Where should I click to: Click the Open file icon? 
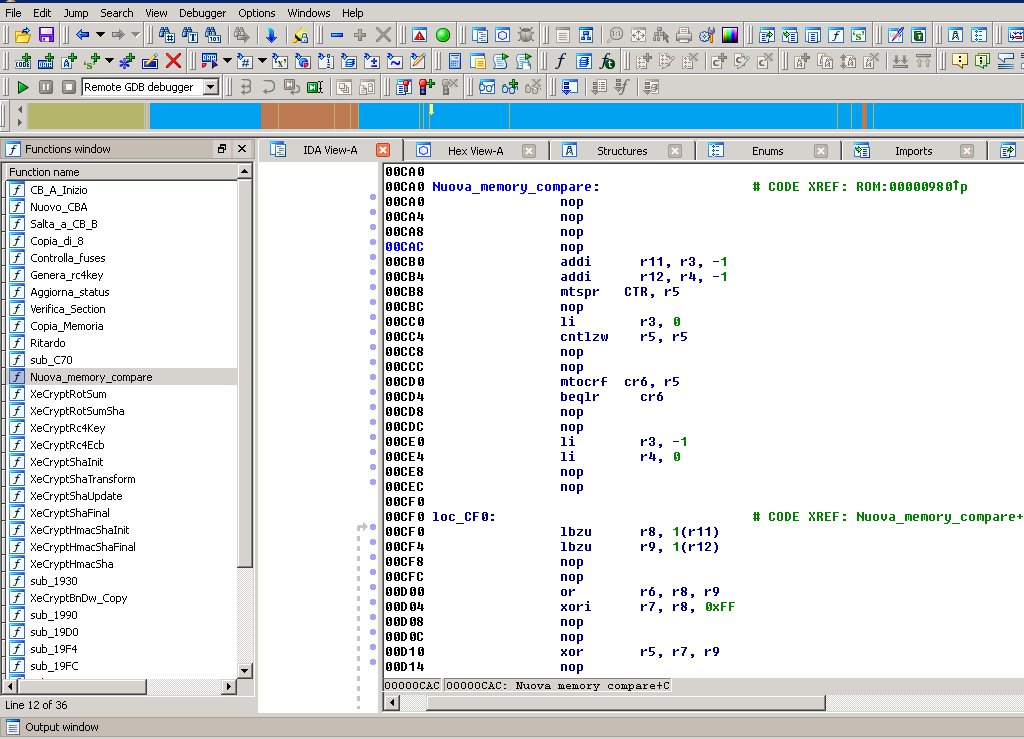click(21, 35)
